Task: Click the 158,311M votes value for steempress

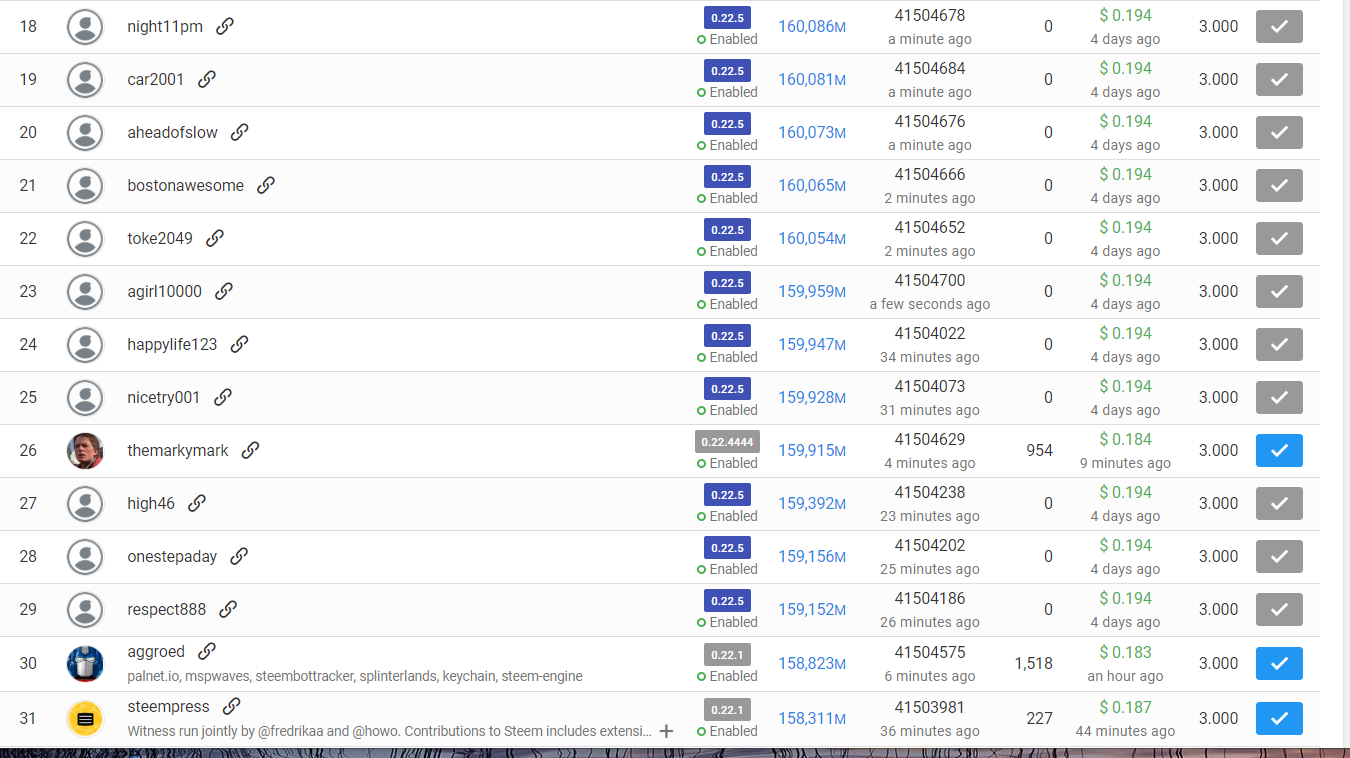Action: pos(811,718)
